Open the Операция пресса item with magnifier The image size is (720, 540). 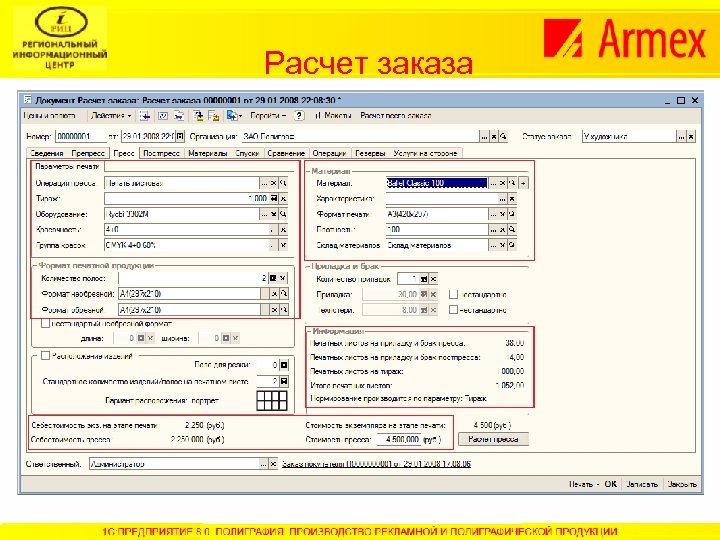tap(283, 183)
